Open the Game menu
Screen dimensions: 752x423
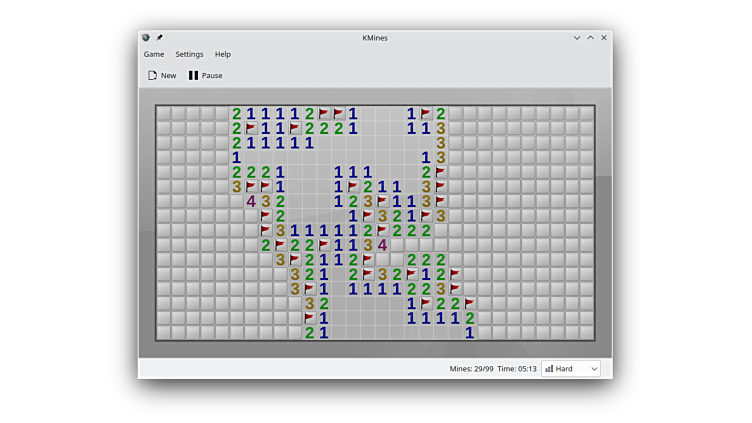tap(154, 54)
